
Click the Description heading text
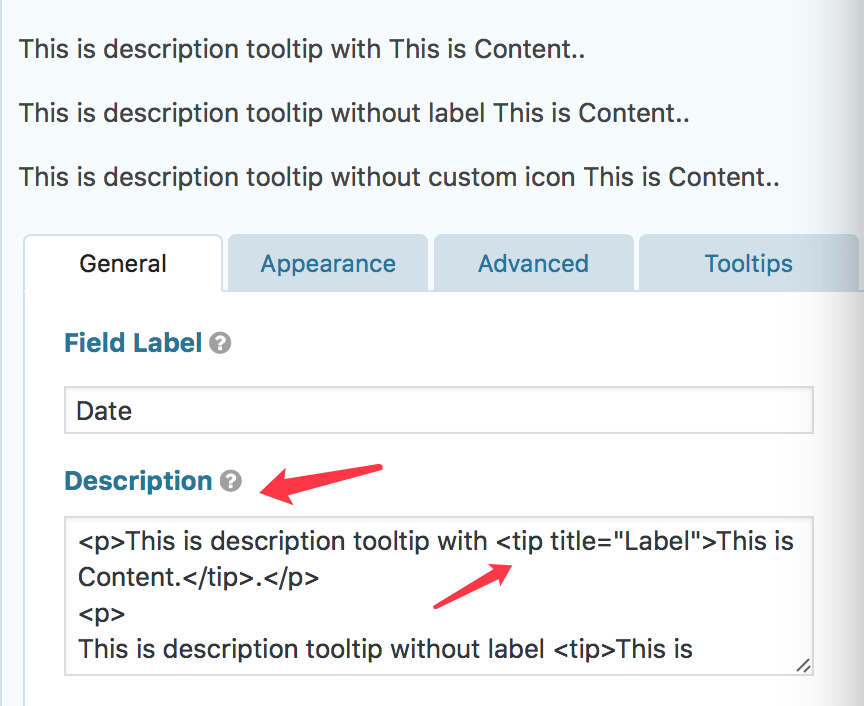138,482
